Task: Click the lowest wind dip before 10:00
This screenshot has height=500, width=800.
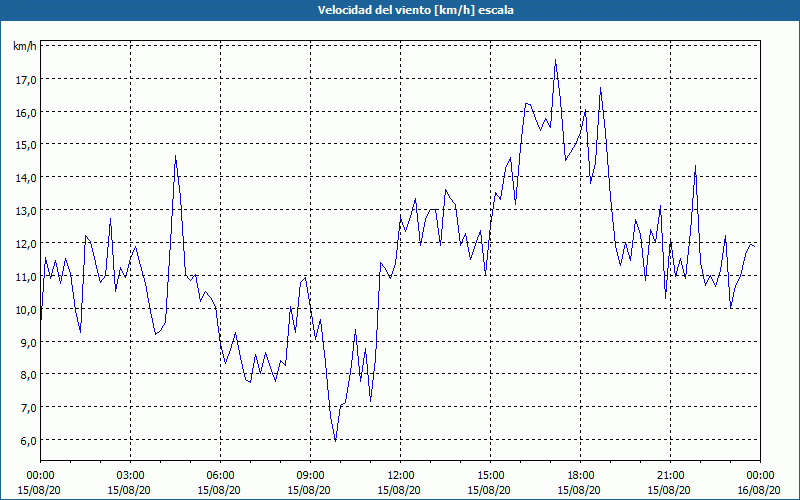Action: click(335, 441)
